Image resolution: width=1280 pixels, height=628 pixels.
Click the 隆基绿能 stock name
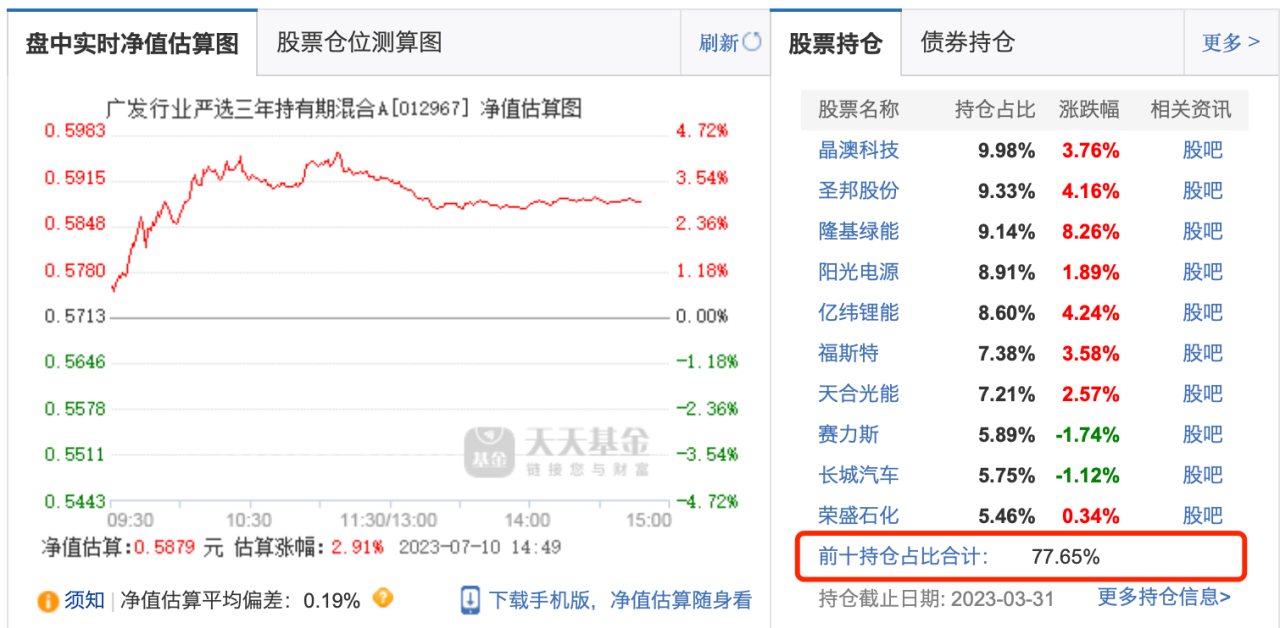click(858, 231)
